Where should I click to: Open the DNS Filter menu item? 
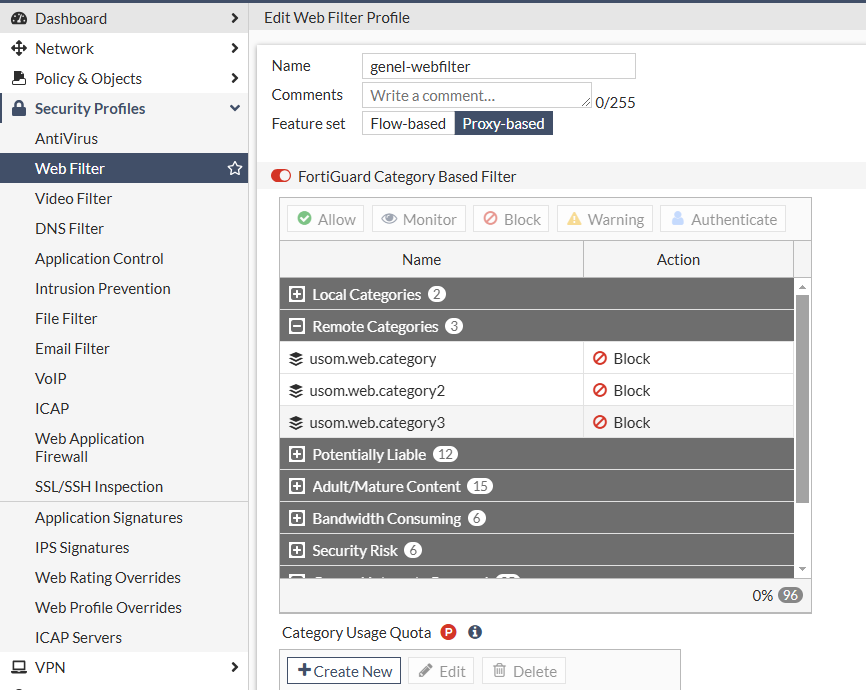[69, 228]
